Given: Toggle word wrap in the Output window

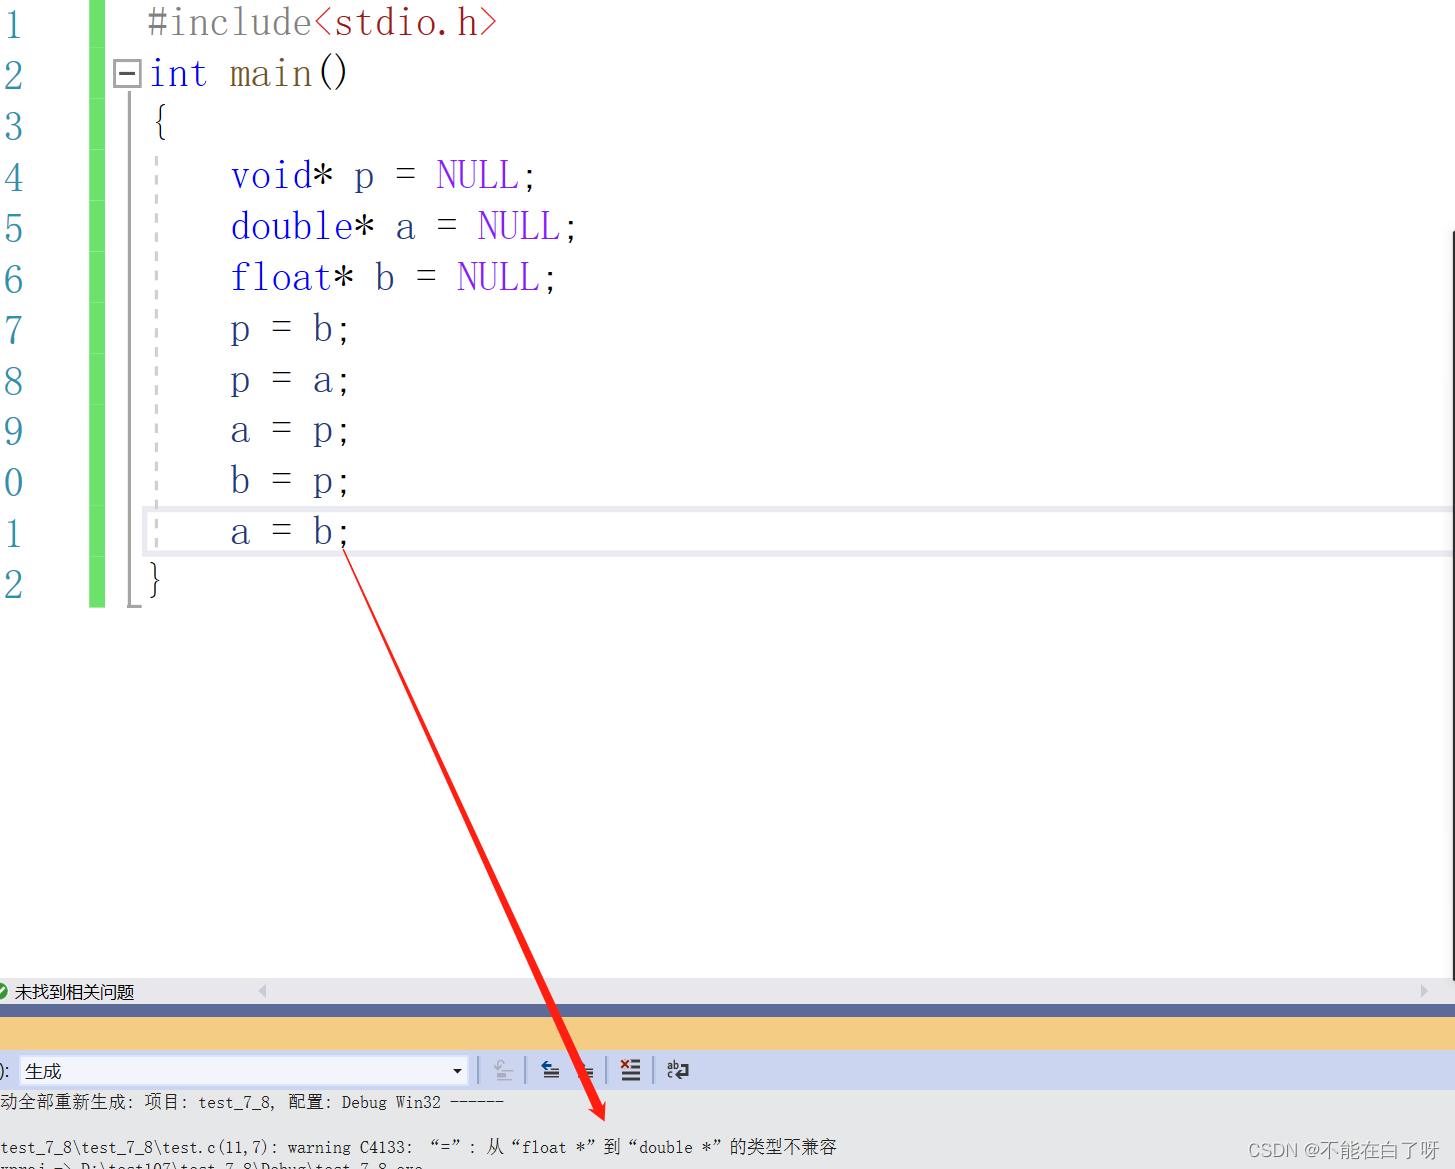Looking at the screenshot, I should click(x=677, y=1069).
